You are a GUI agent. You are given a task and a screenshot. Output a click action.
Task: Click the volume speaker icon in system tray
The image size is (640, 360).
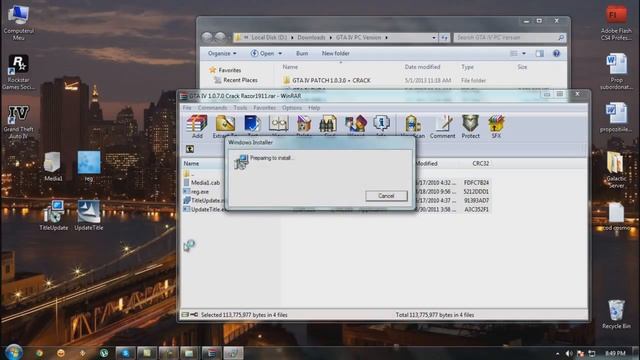tap(569, 353)
